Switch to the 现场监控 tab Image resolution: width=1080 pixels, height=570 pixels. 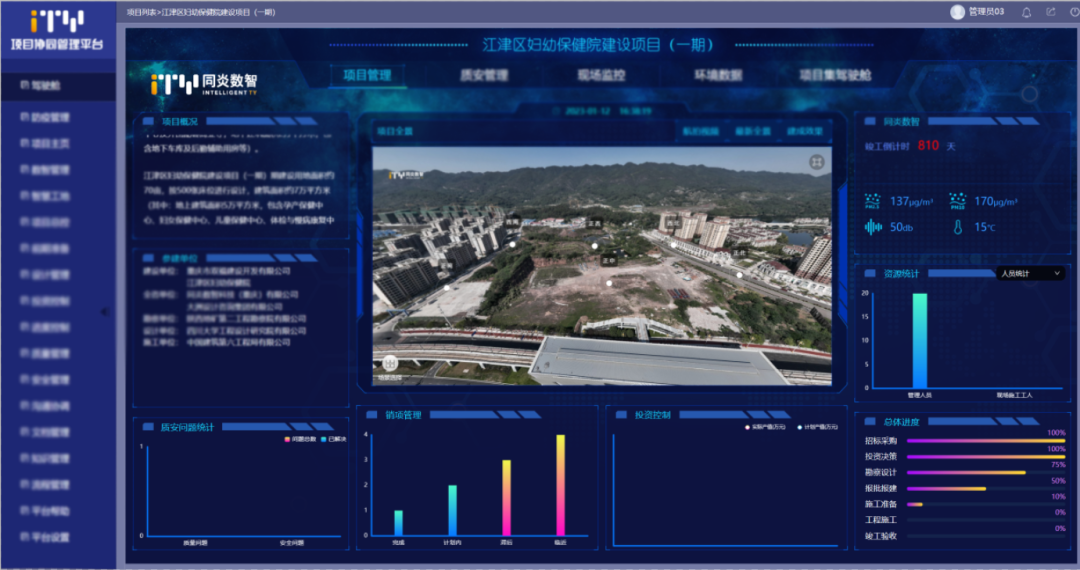tap(601, 75)
